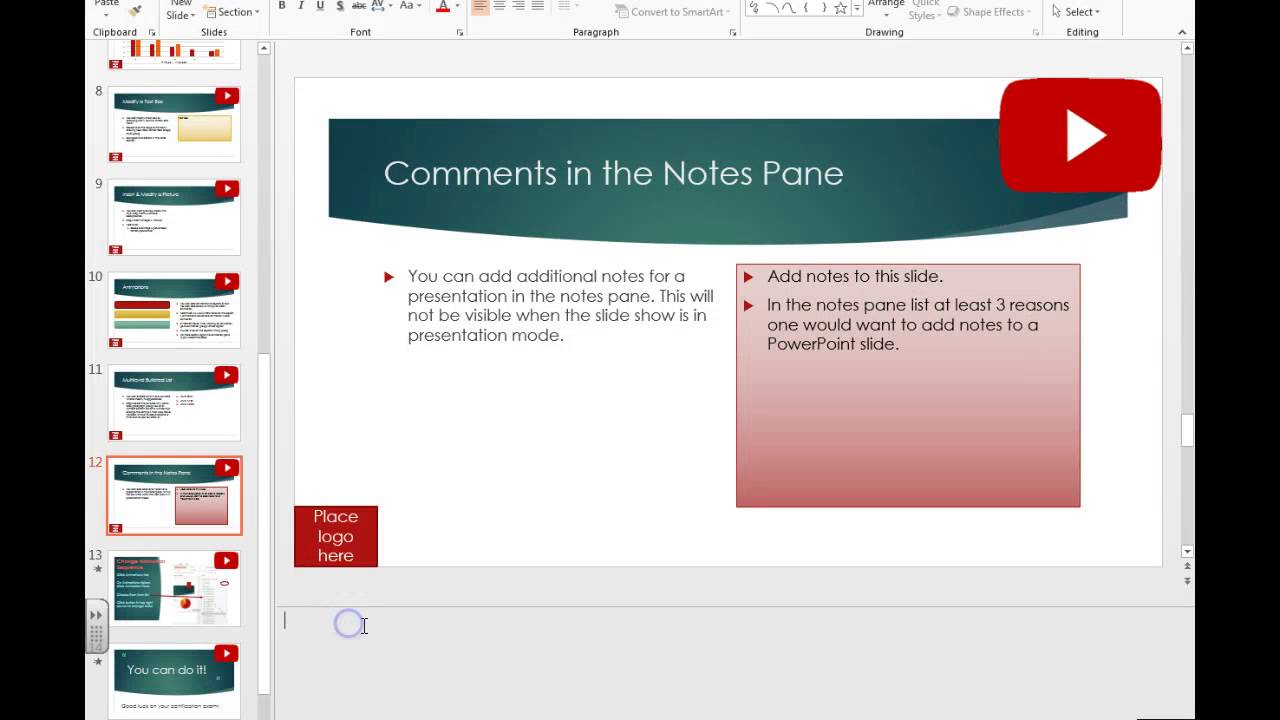Select the right brace shape

point(823,8)
